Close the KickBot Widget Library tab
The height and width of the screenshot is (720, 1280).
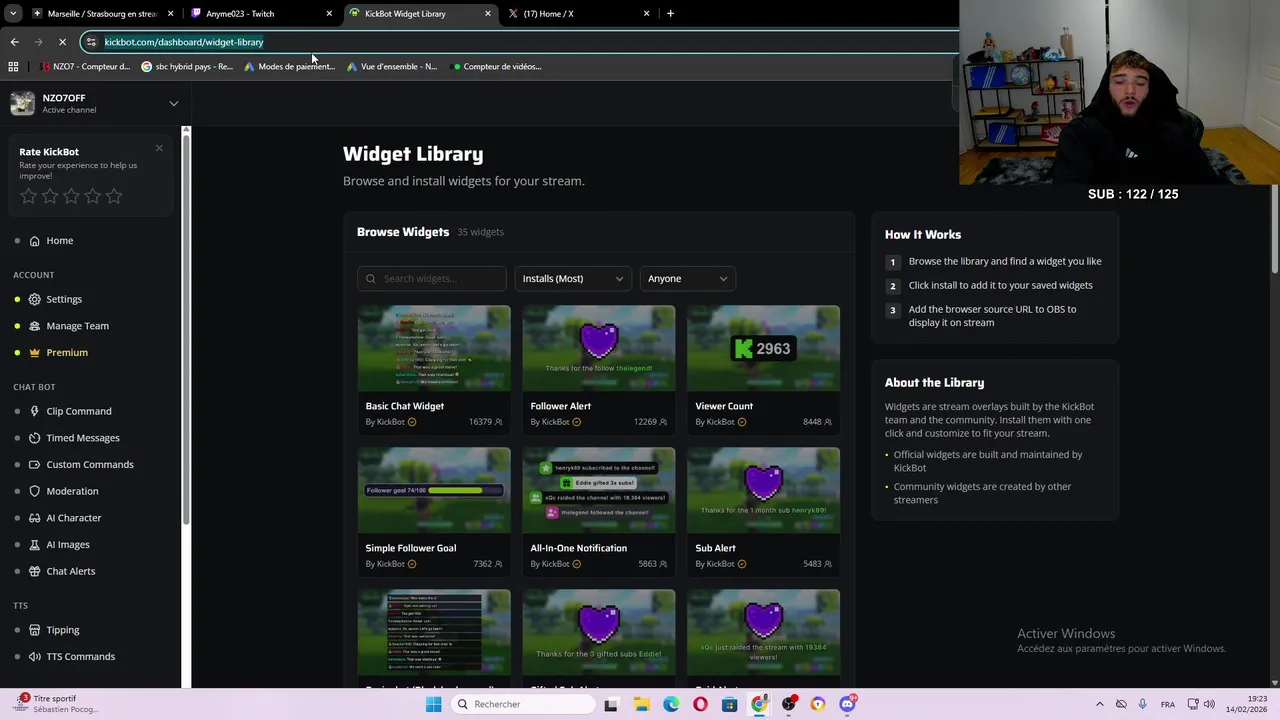[488, 14]
